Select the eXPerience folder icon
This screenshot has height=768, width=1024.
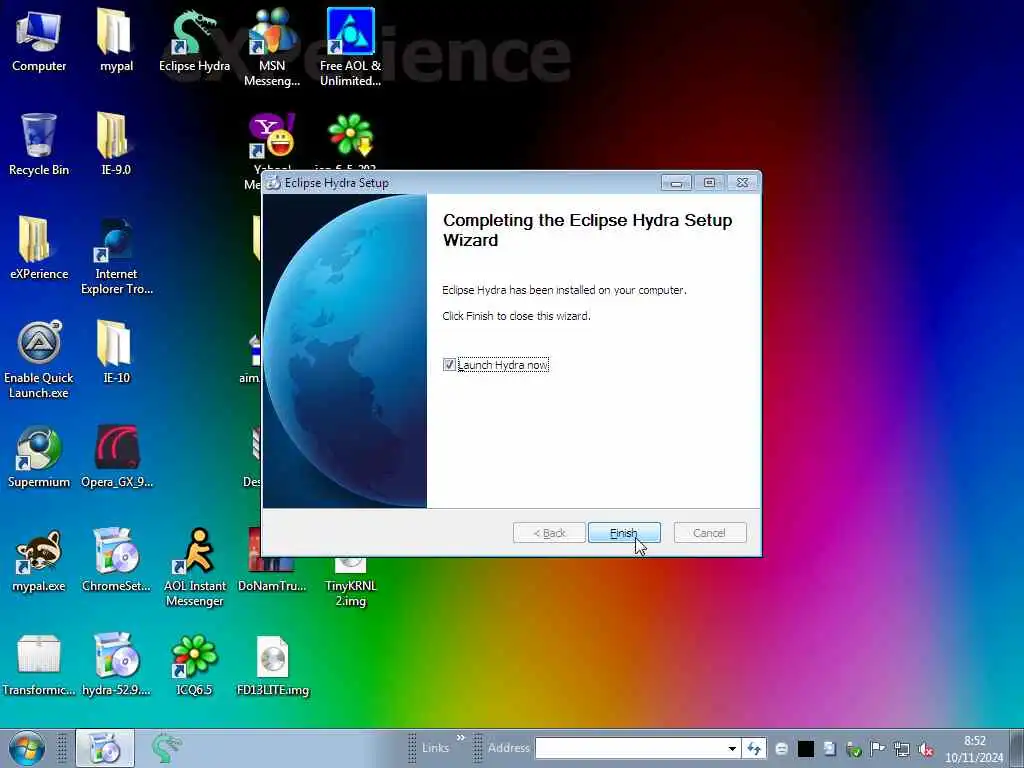point(39,249)
